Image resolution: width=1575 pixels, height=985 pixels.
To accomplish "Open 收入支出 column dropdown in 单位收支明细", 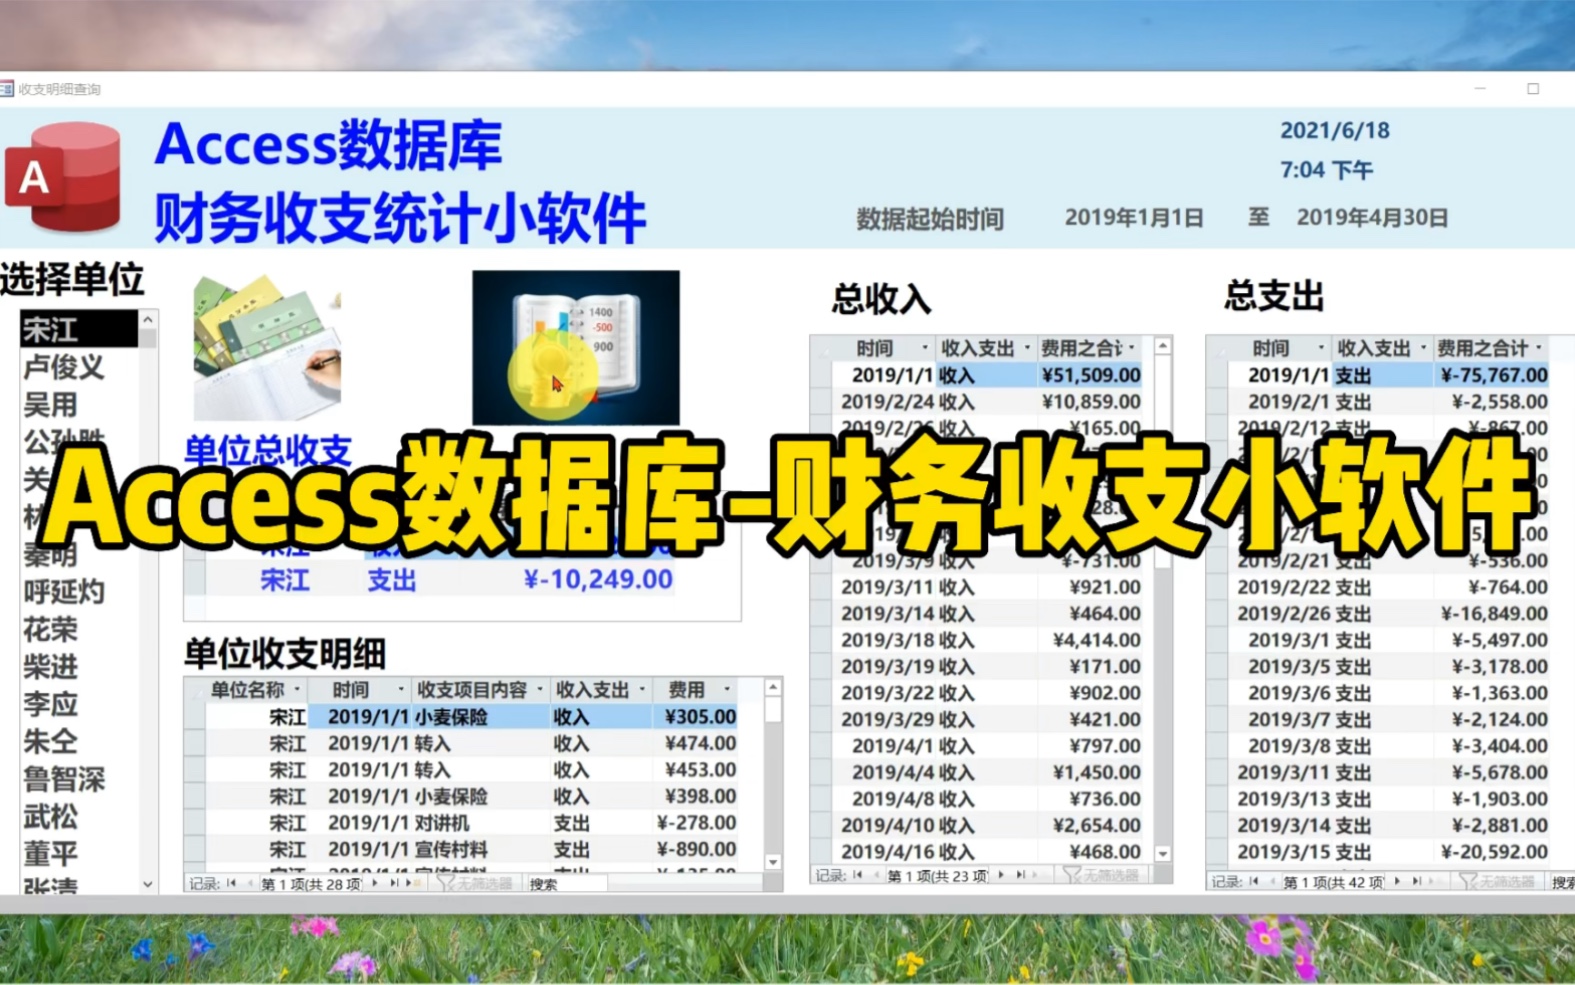I will (642, 689).
